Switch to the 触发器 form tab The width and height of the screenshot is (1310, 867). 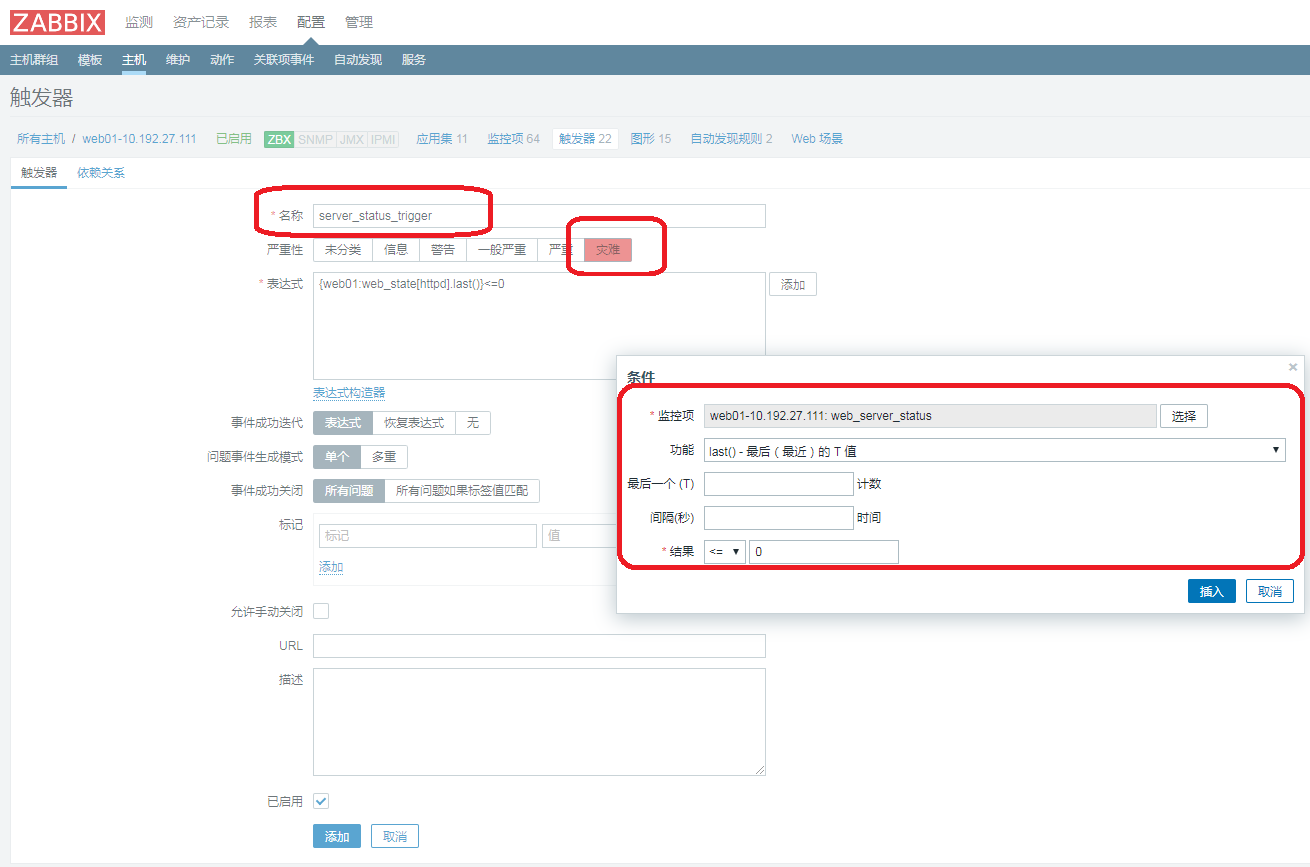[39, 173]
